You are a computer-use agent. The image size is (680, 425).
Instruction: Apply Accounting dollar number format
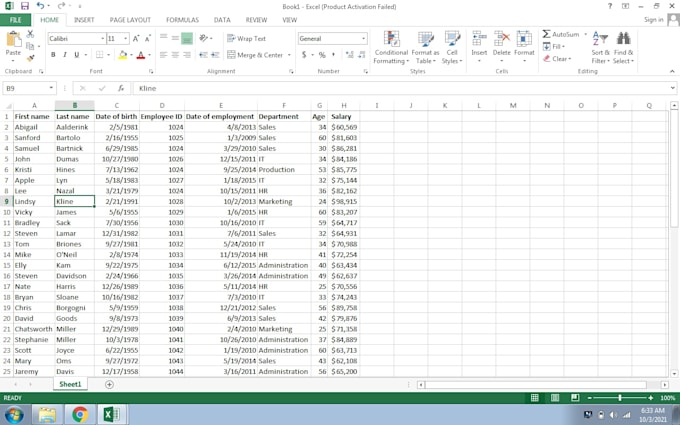point(304,55)
